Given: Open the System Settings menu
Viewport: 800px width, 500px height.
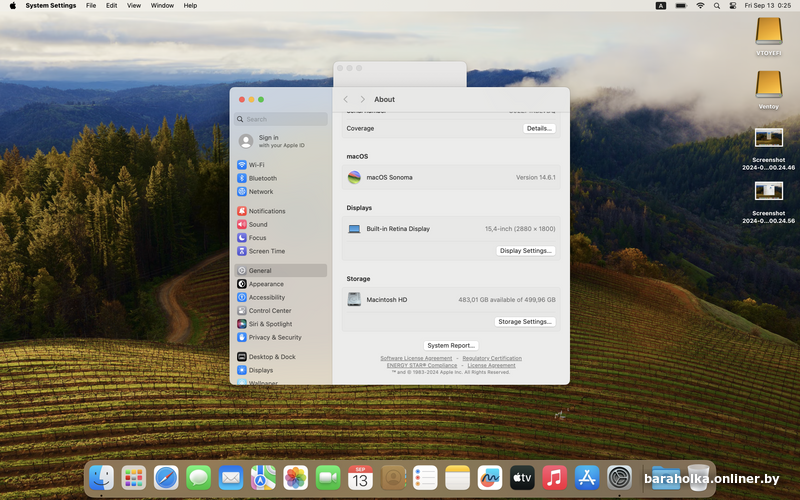Looking at the screenshot, I should 51,6.
